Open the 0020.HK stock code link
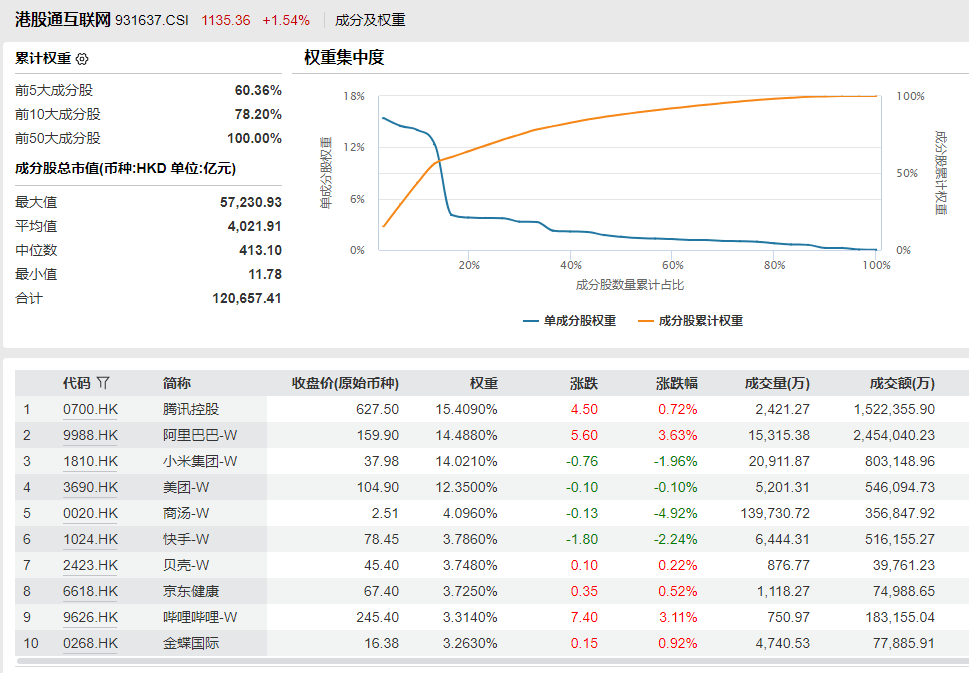The image size is (969, 673). (90, 513)
